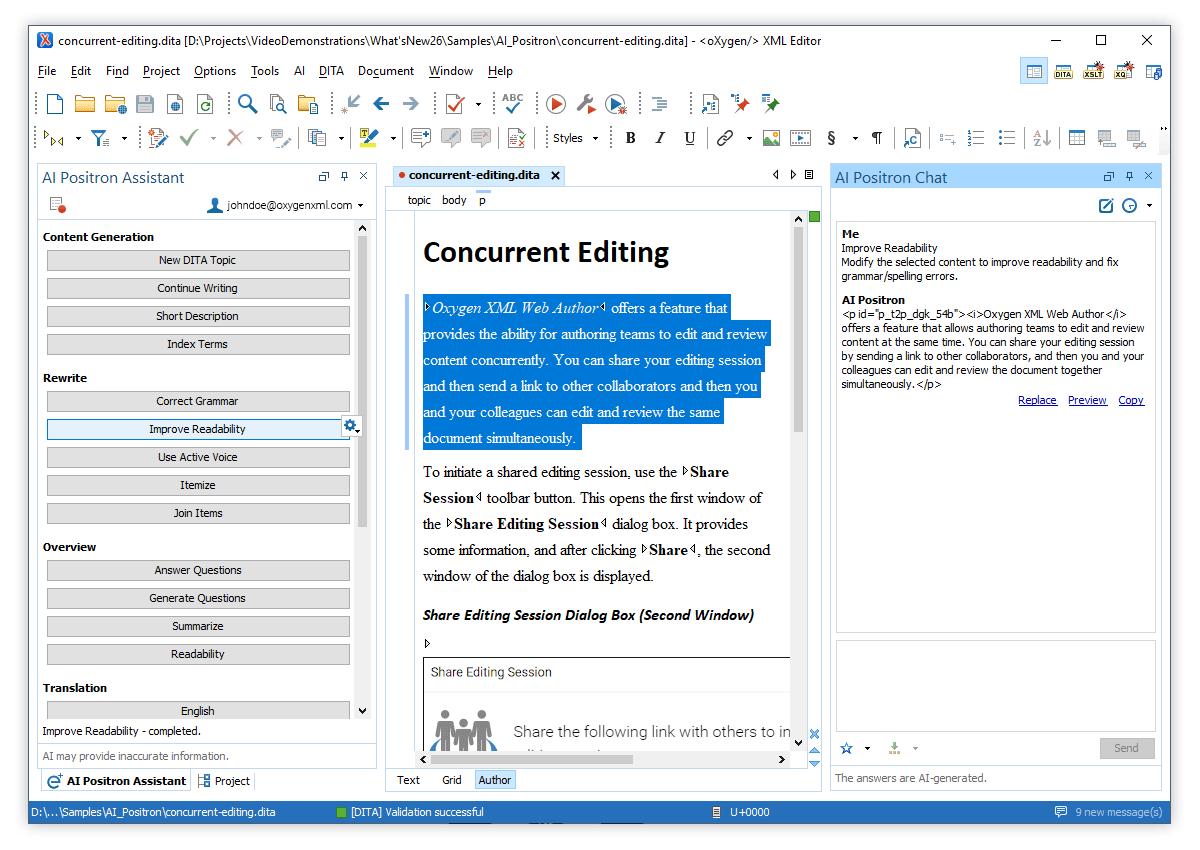Click the Continue Writing button
Screen dimensions: 1200x850
coord(198,288)
